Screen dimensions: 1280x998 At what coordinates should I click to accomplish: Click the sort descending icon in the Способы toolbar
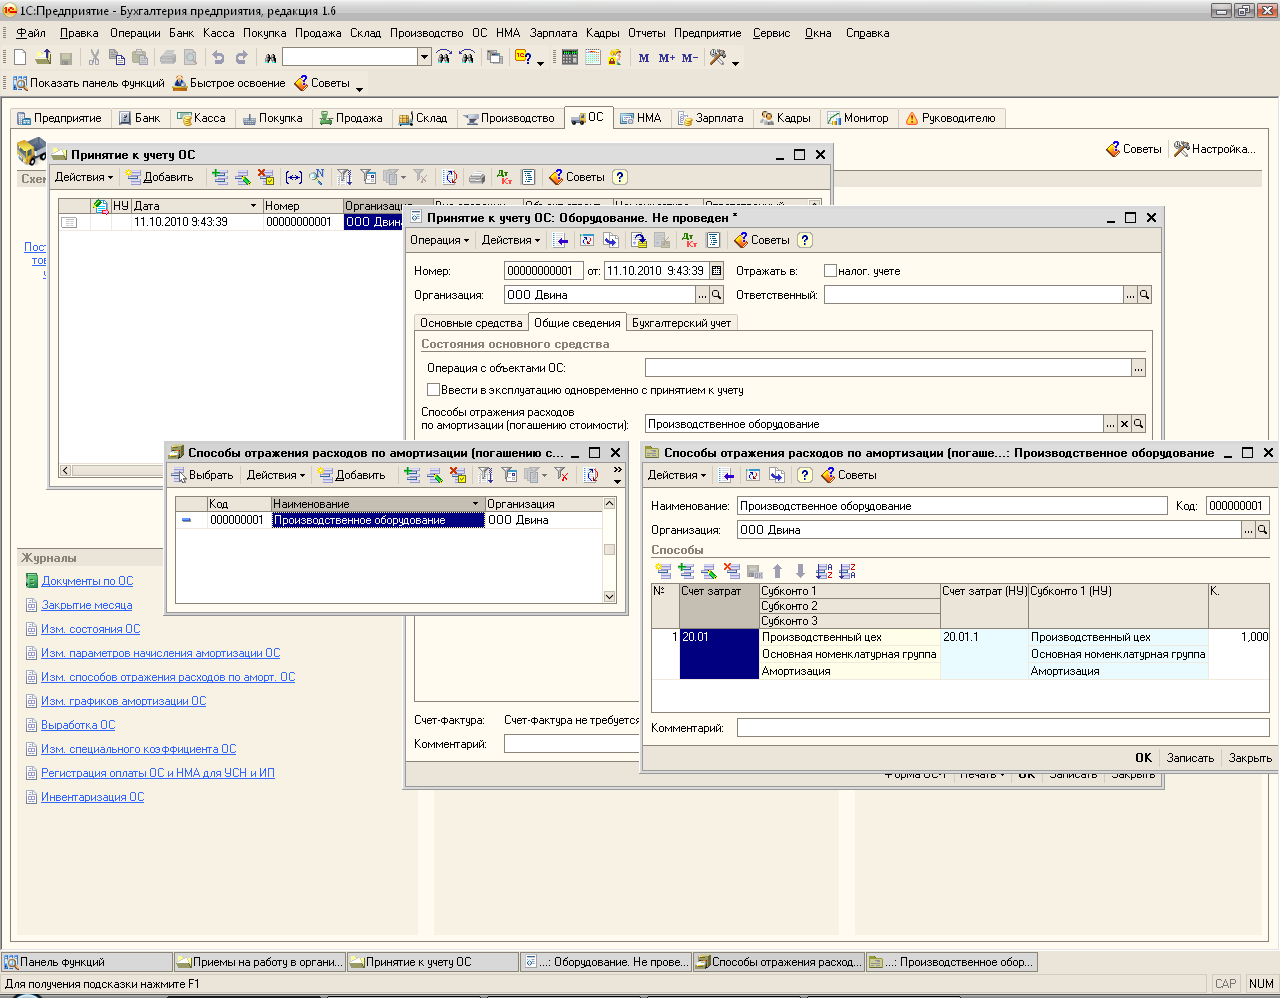(847, 571)
